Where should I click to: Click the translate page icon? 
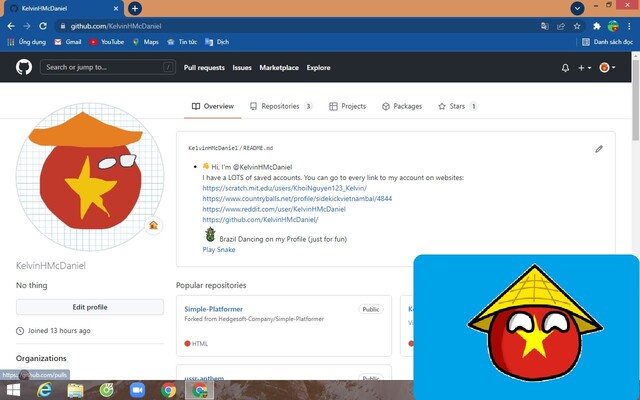pyautogui.click(x=544, y=26)
